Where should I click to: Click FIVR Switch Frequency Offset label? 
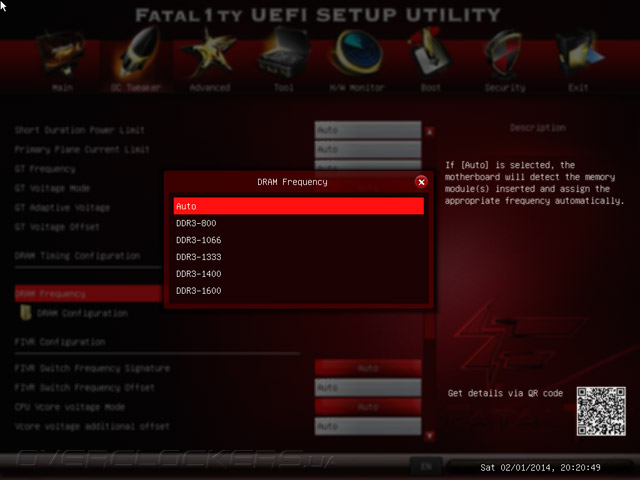(84, 387)
